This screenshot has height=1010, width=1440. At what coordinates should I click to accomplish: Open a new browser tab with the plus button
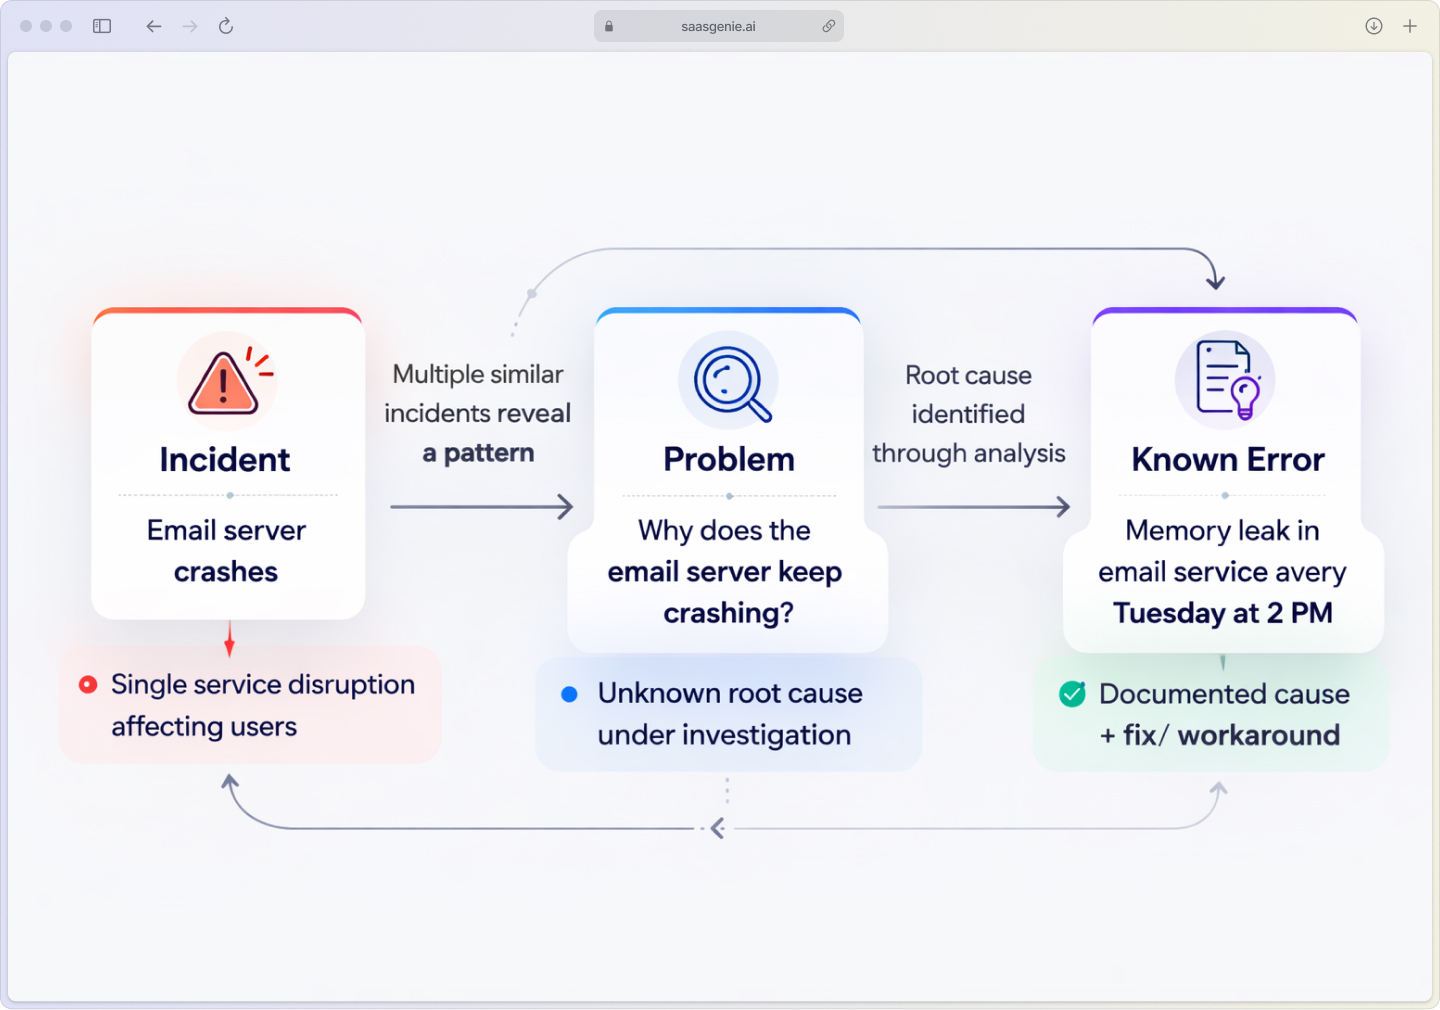tap(1411, 26)
